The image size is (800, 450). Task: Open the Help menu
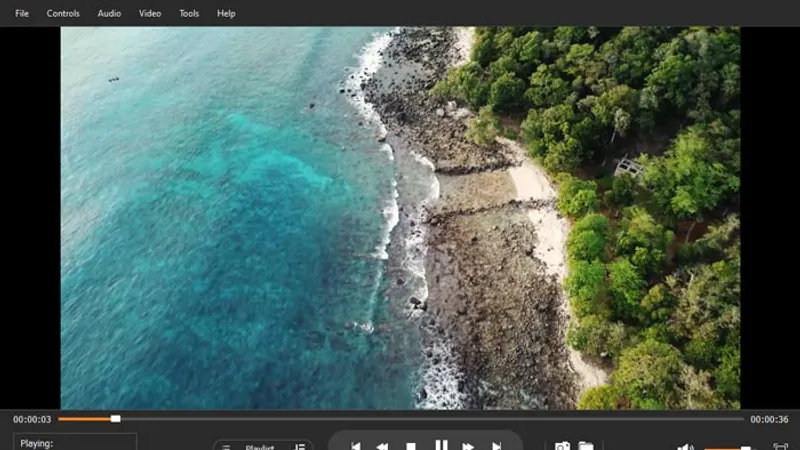[x=226, y=14]
